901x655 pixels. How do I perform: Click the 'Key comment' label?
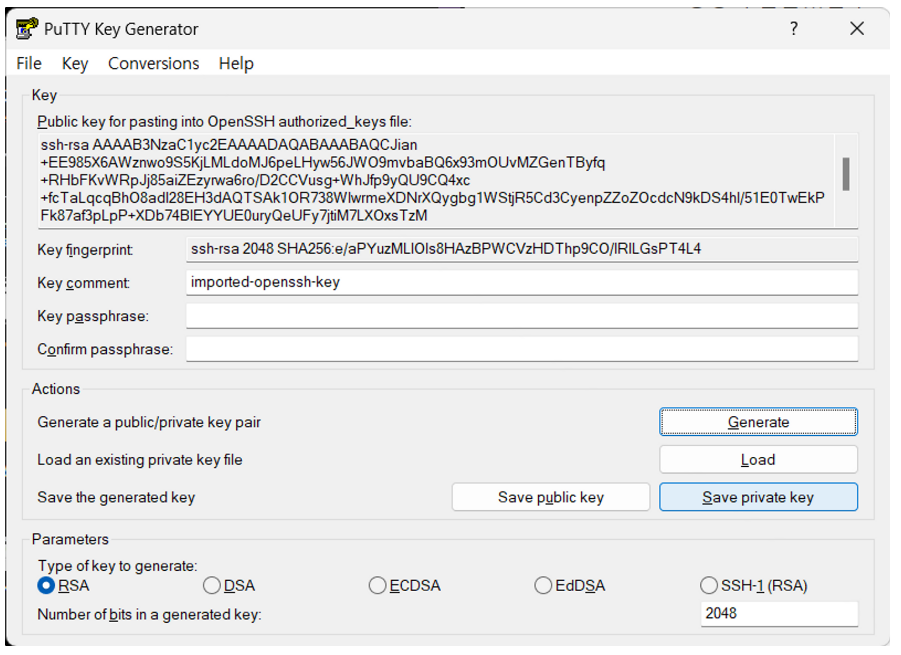pos(83,283)
